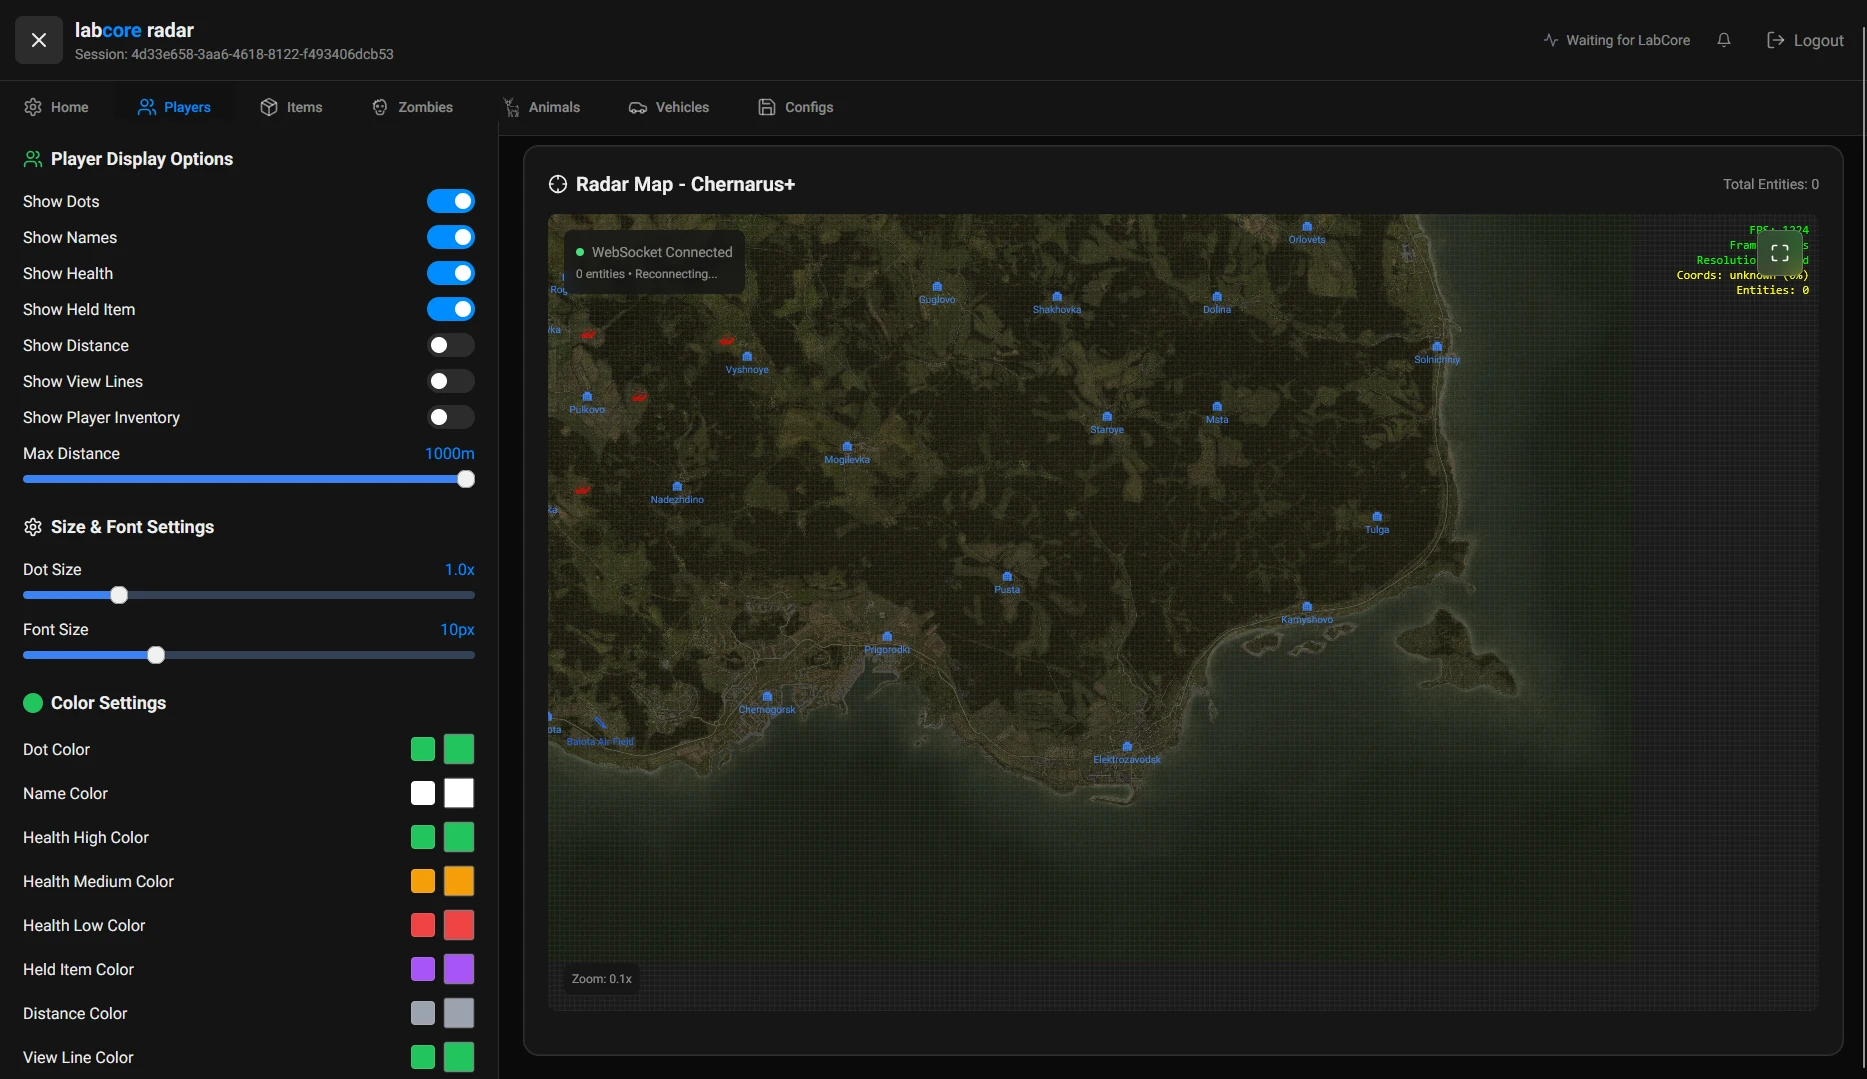
Task: Turn off the Show Dots switch
Action: pos(451,201)
